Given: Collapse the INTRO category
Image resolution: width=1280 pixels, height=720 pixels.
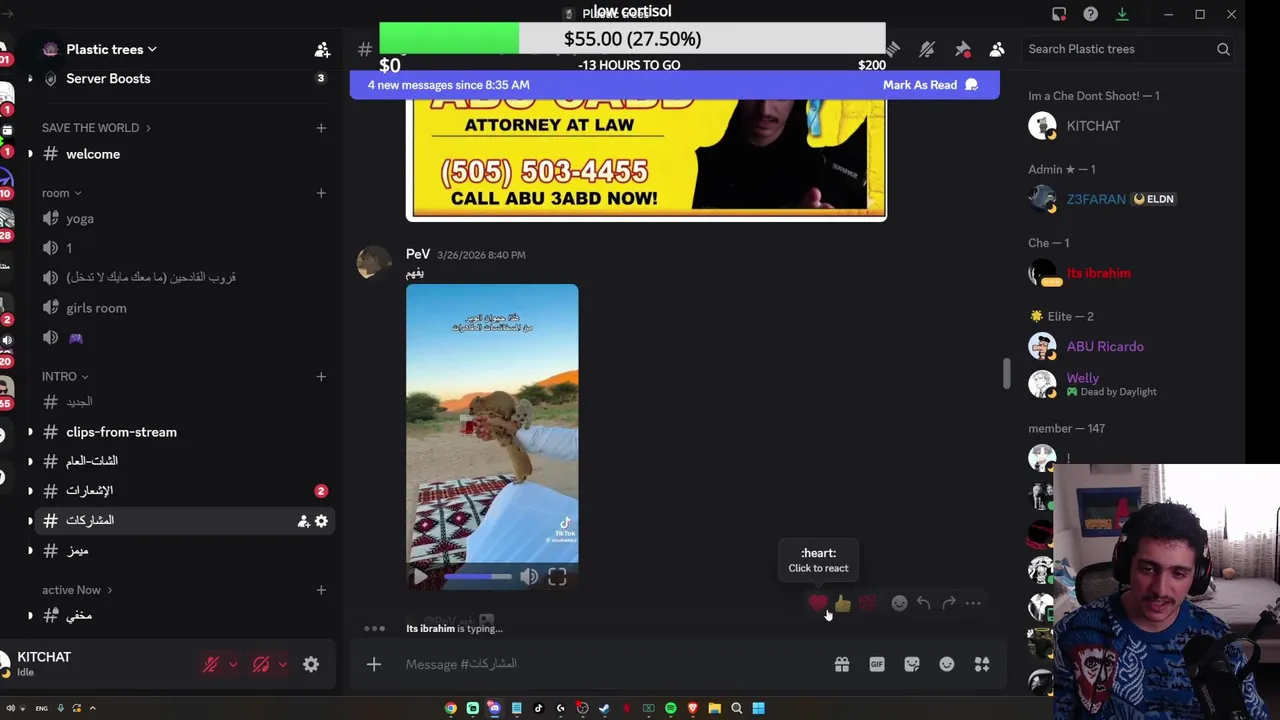Looking at the screenshot, I should tap(65, 377).
